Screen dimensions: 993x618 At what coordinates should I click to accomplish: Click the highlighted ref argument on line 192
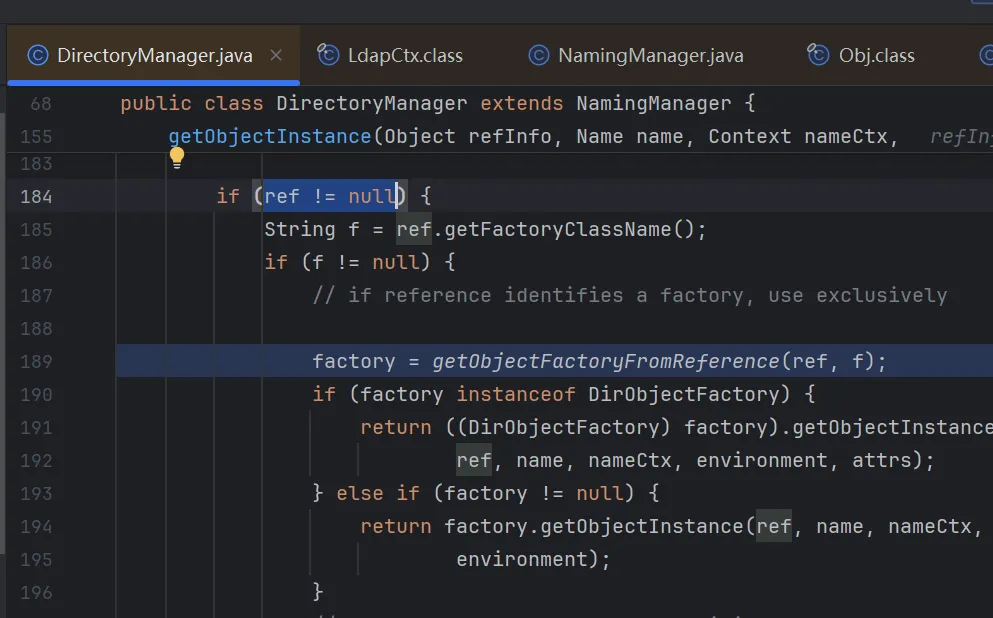point(474,460)
